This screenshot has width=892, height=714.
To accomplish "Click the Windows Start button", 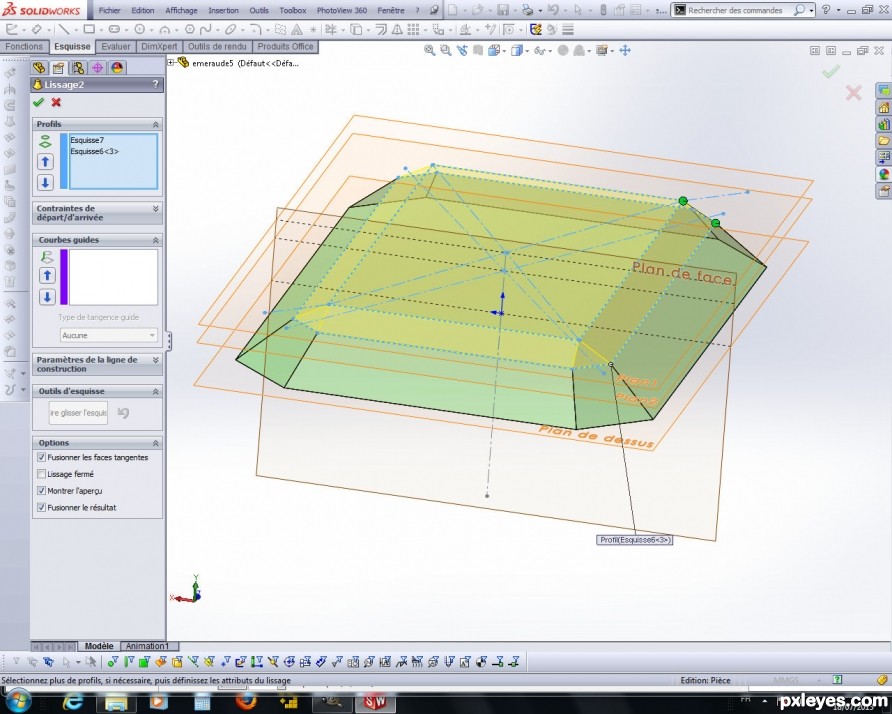I will 18,700.
